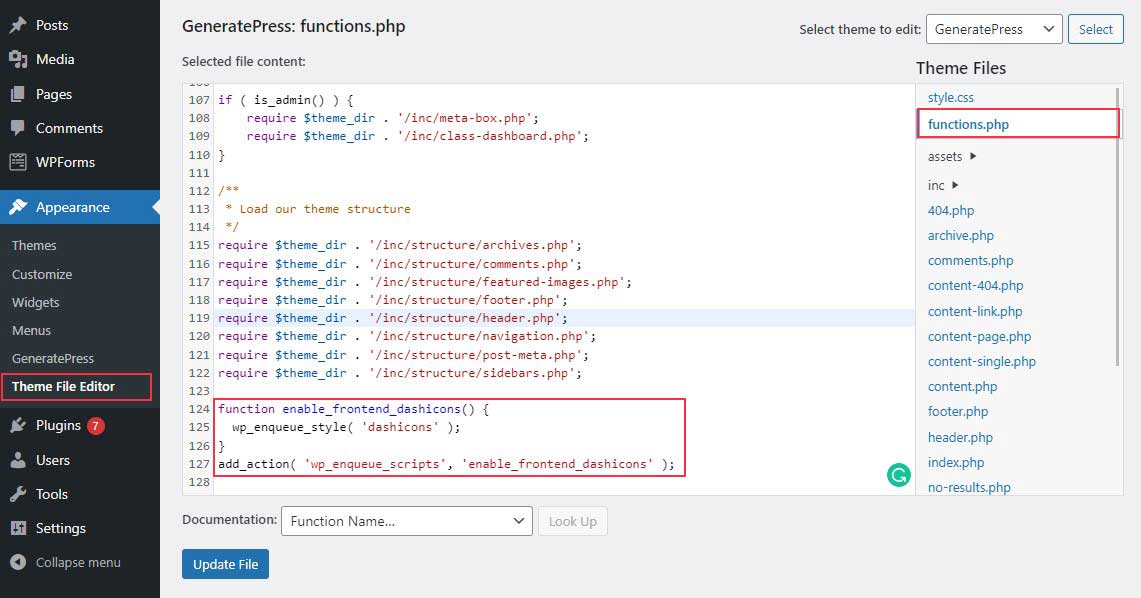This screenshot has height=598, width=1141.
Task: Open Menus submenu item
Action: pyautogui.click(x=31, y=330)
